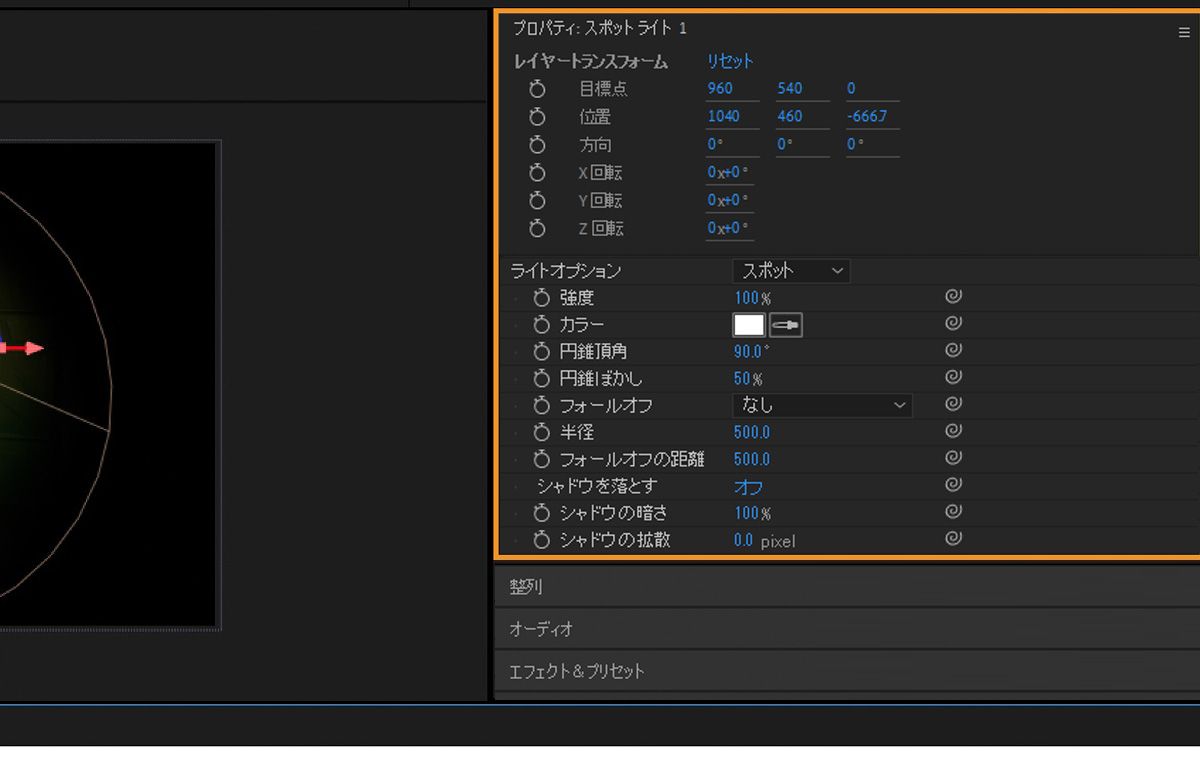Click the リセット link for レイヤートランスフォーム
Viewport: 1200px width, 775px height.
(728, 60)
